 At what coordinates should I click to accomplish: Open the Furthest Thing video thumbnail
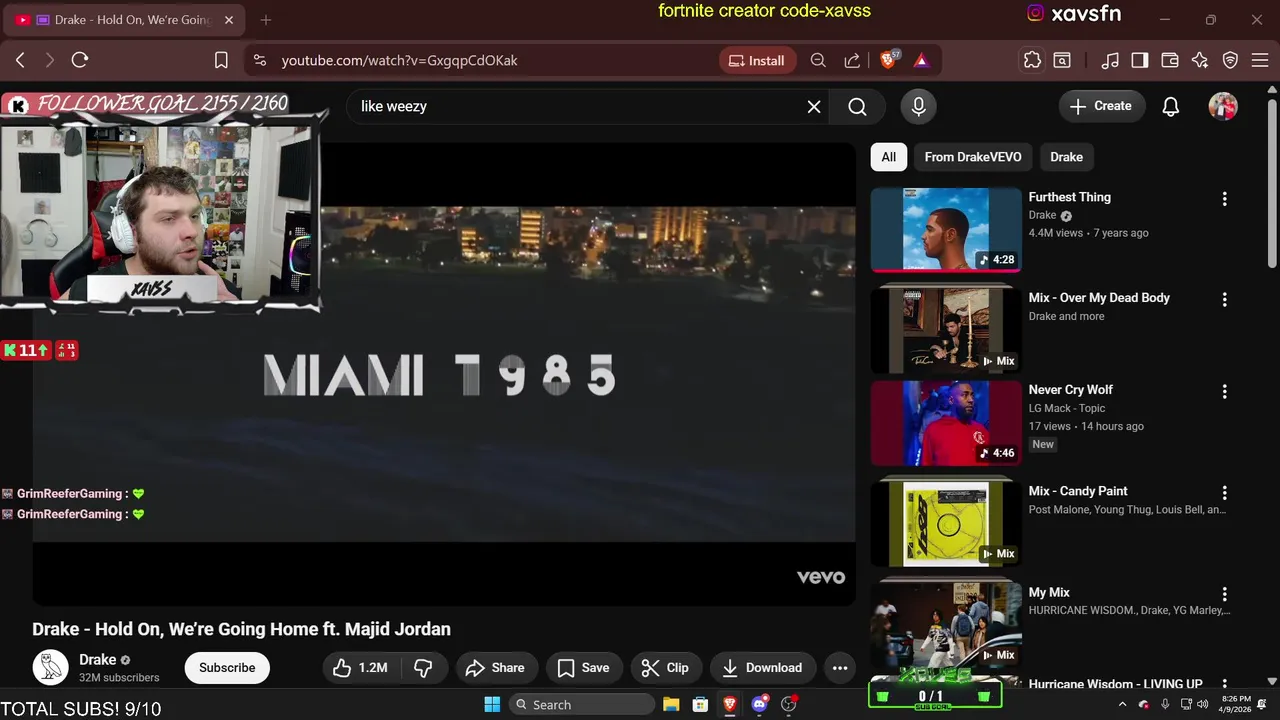946,230
